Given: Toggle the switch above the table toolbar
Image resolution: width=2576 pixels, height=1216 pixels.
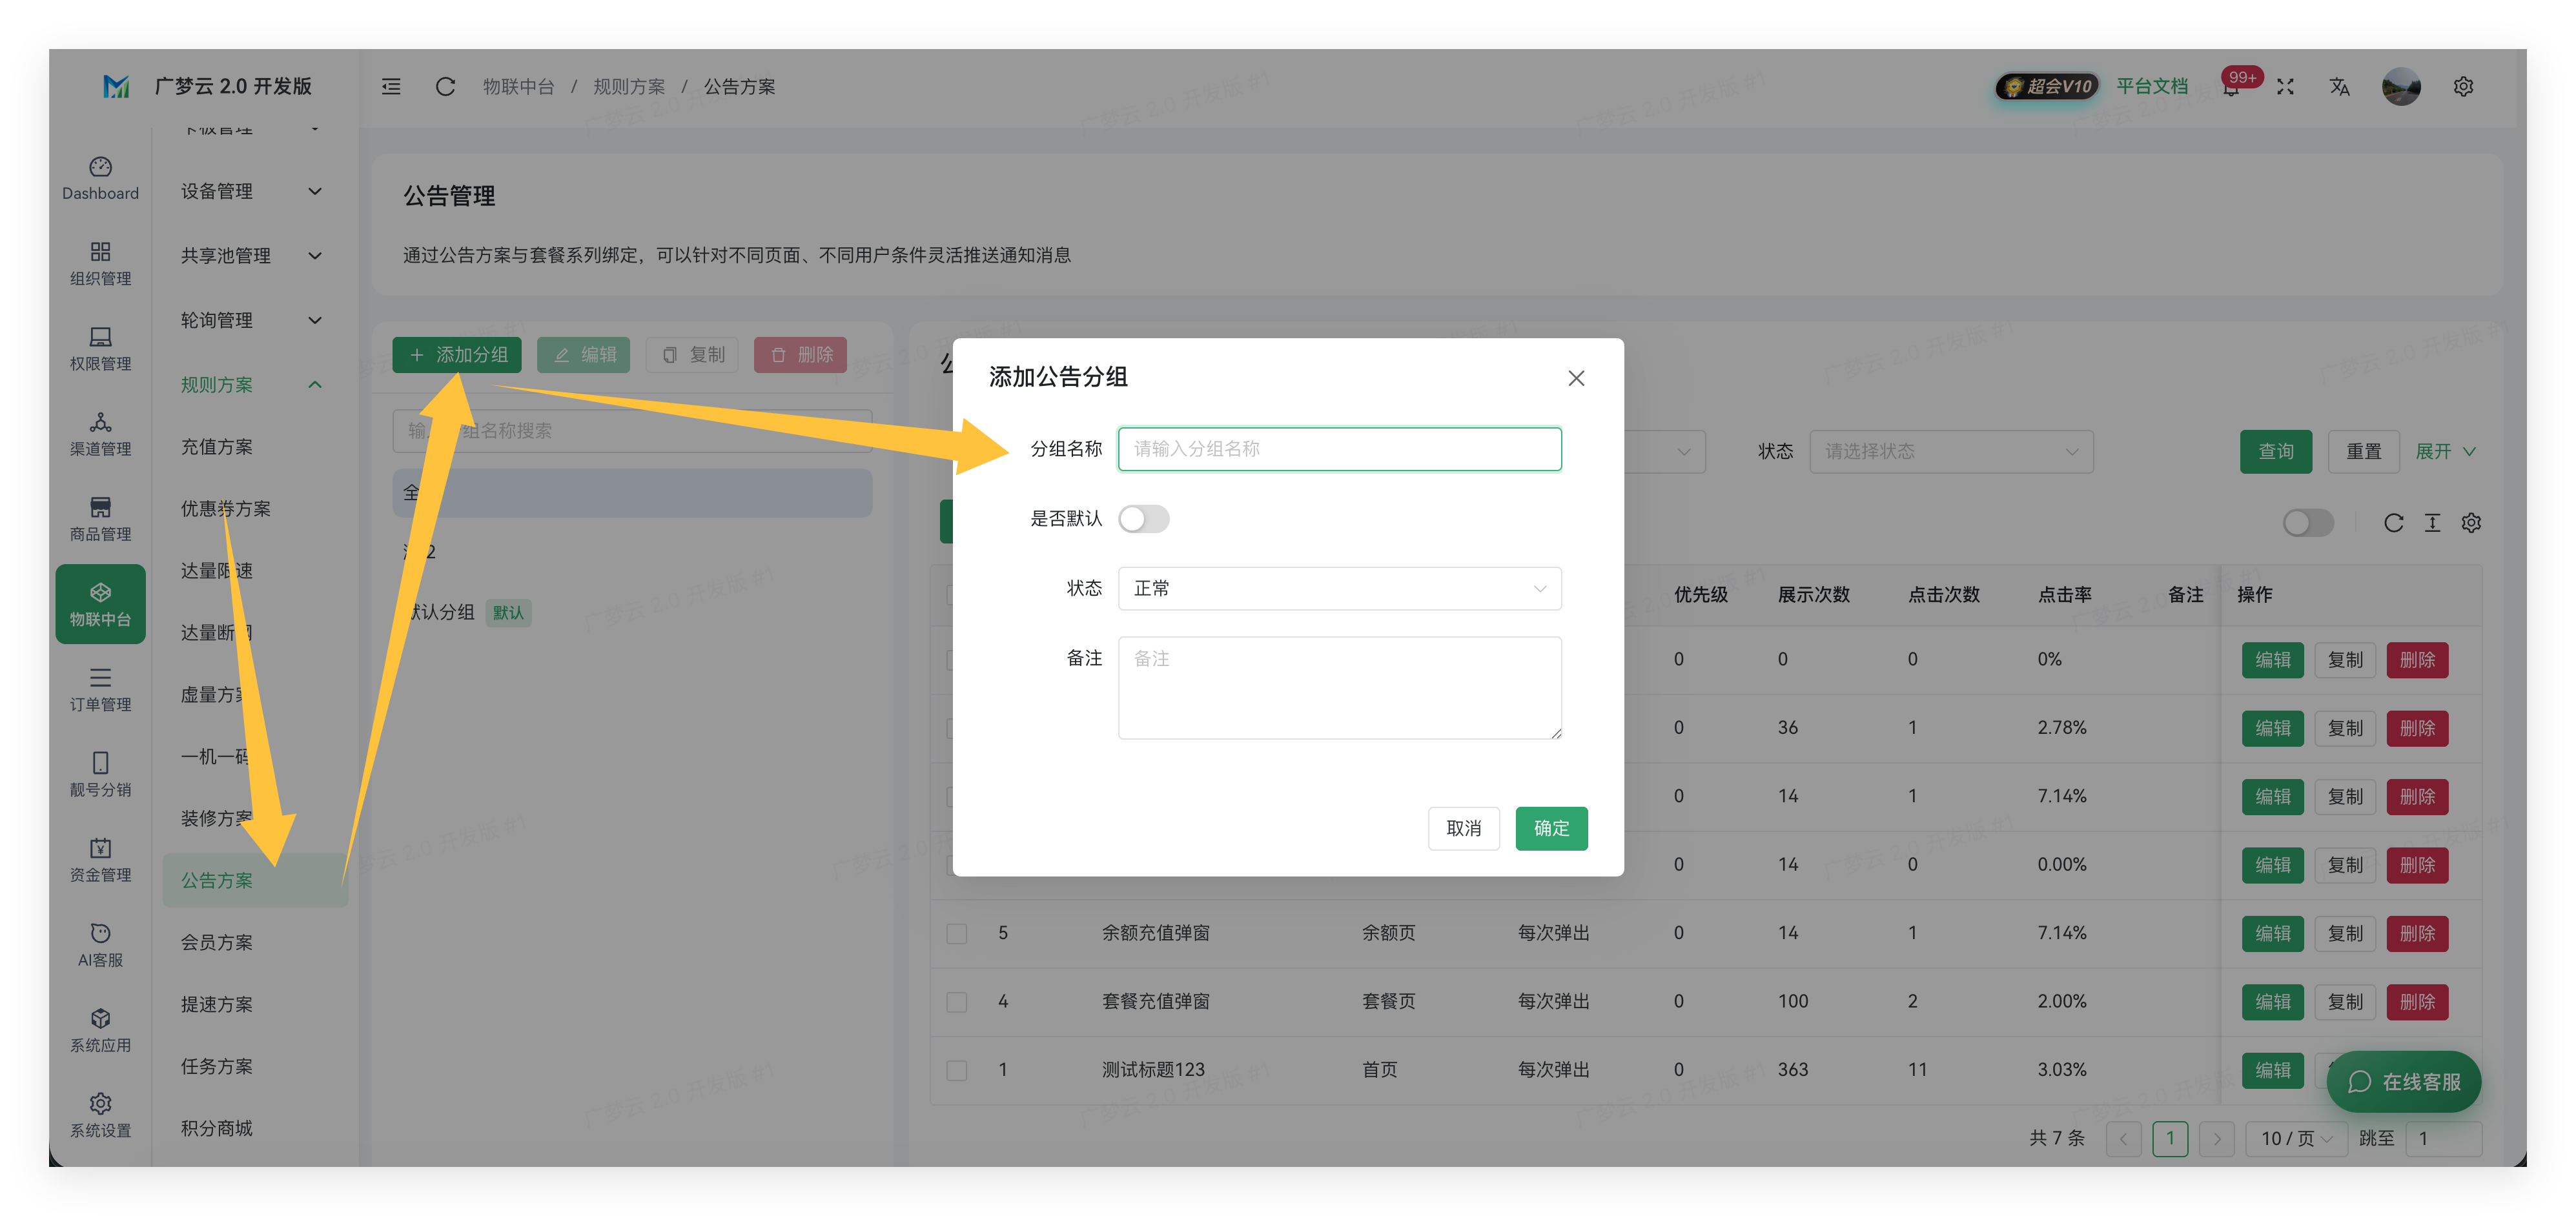Looking at the screenshot, I should [x=2308, y=522].
